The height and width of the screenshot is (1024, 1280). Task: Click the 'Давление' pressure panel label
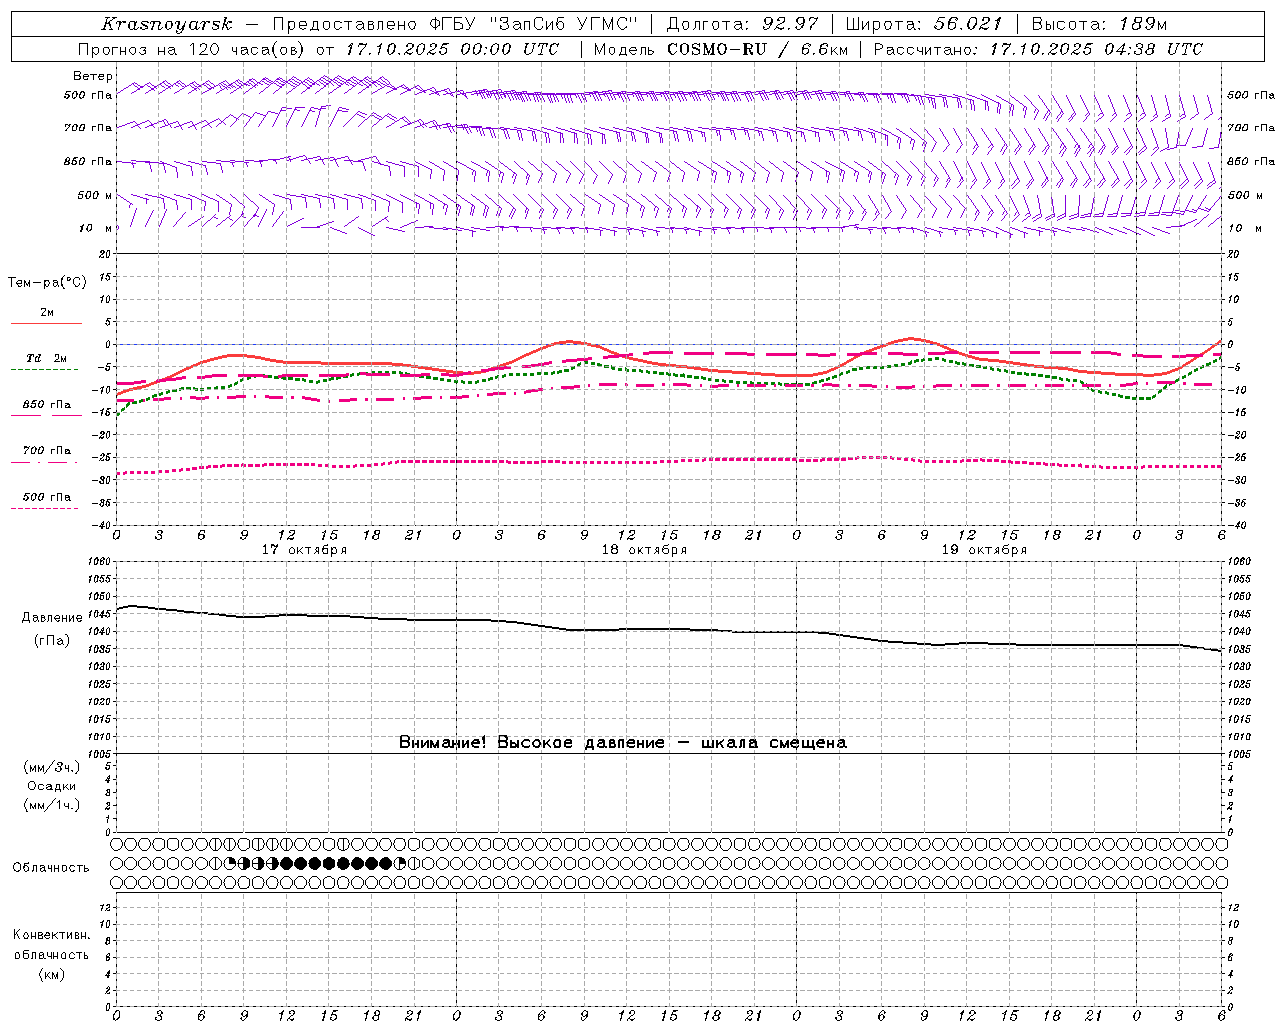(52, 617)
